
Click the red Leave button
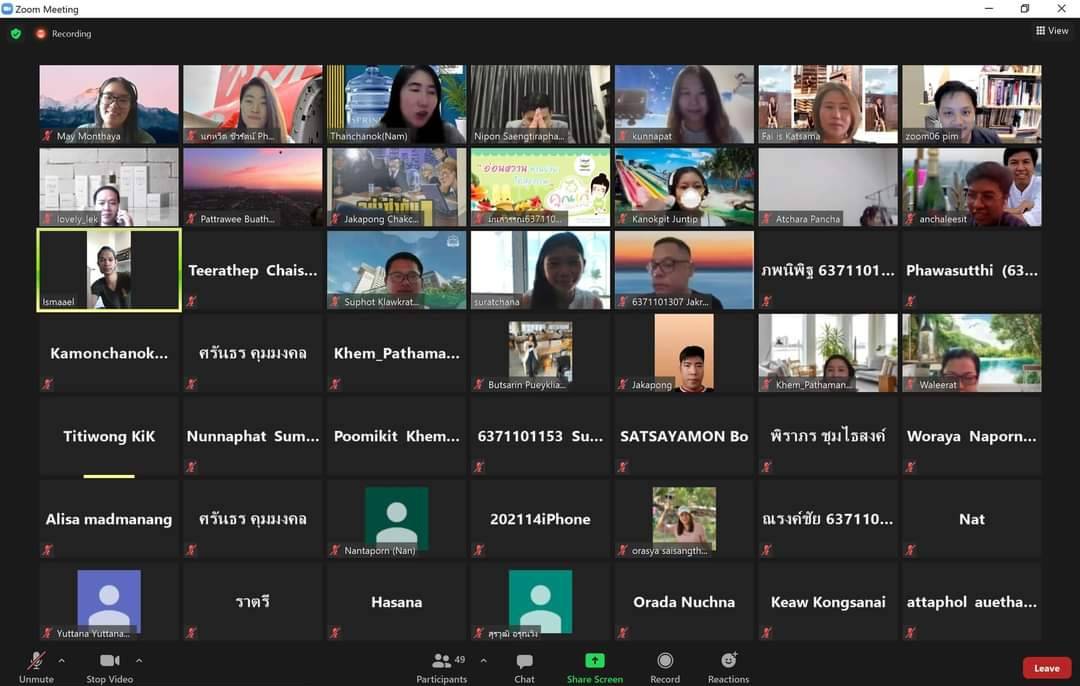click(x=1046, y=668)
